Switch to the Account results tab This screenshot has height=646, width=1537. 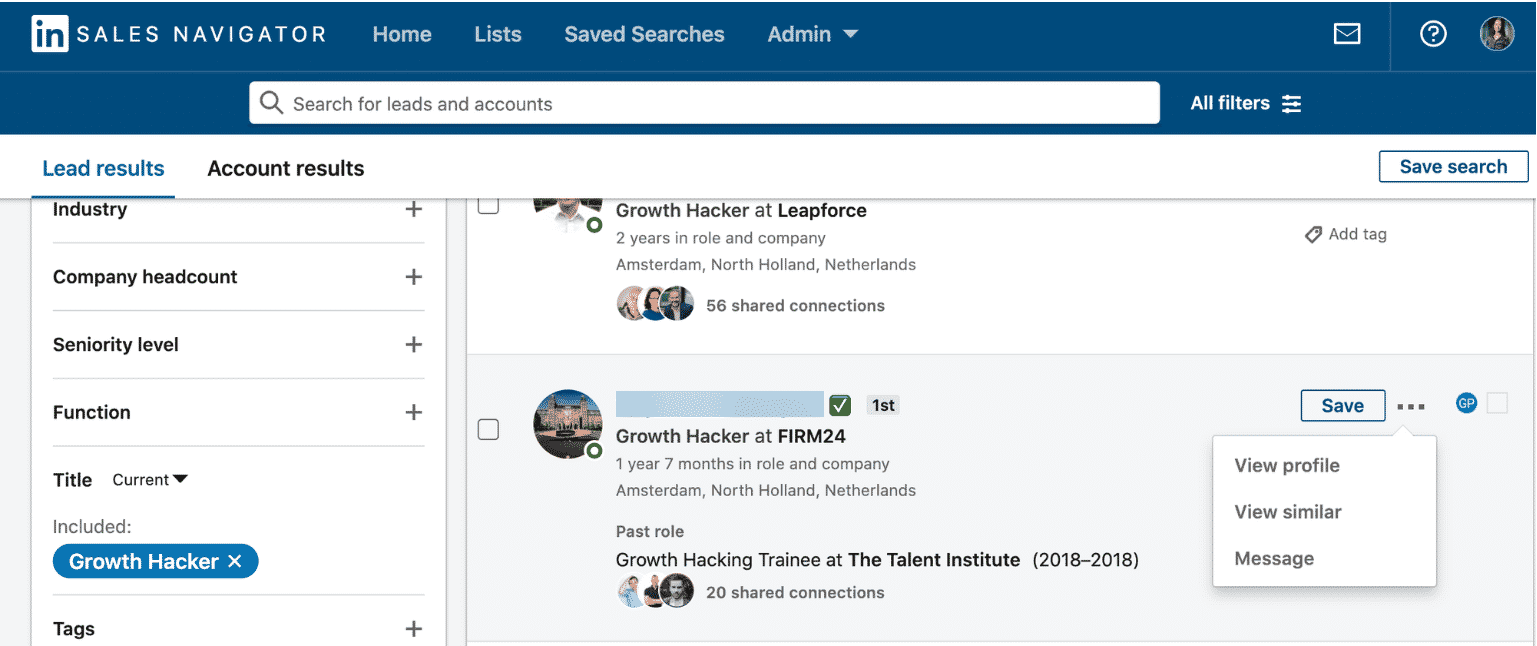point(285,168)
